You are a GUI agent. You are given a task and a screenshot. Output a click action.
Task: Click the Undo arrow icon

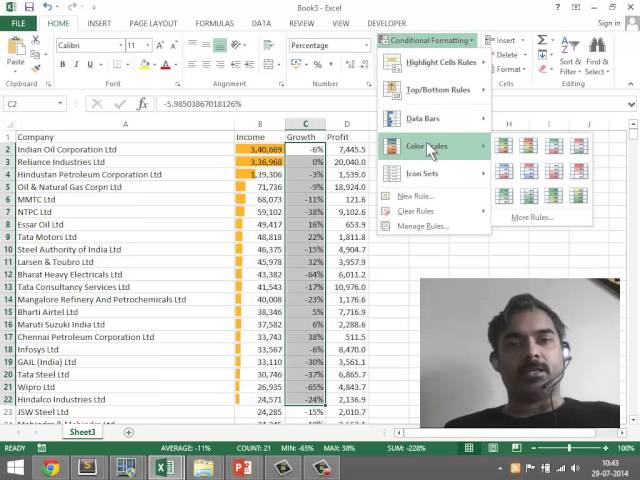48,7
